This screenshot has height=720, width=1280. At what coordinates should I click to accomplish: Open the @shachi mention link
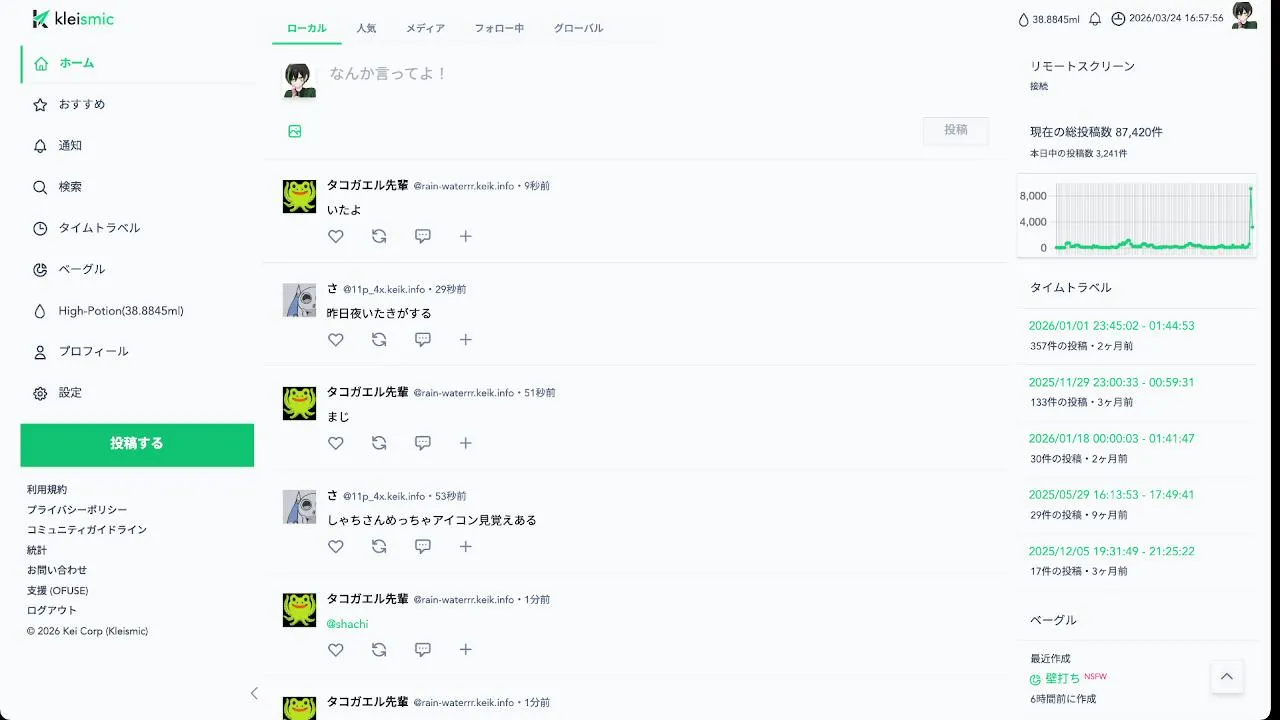click(347, 624)
